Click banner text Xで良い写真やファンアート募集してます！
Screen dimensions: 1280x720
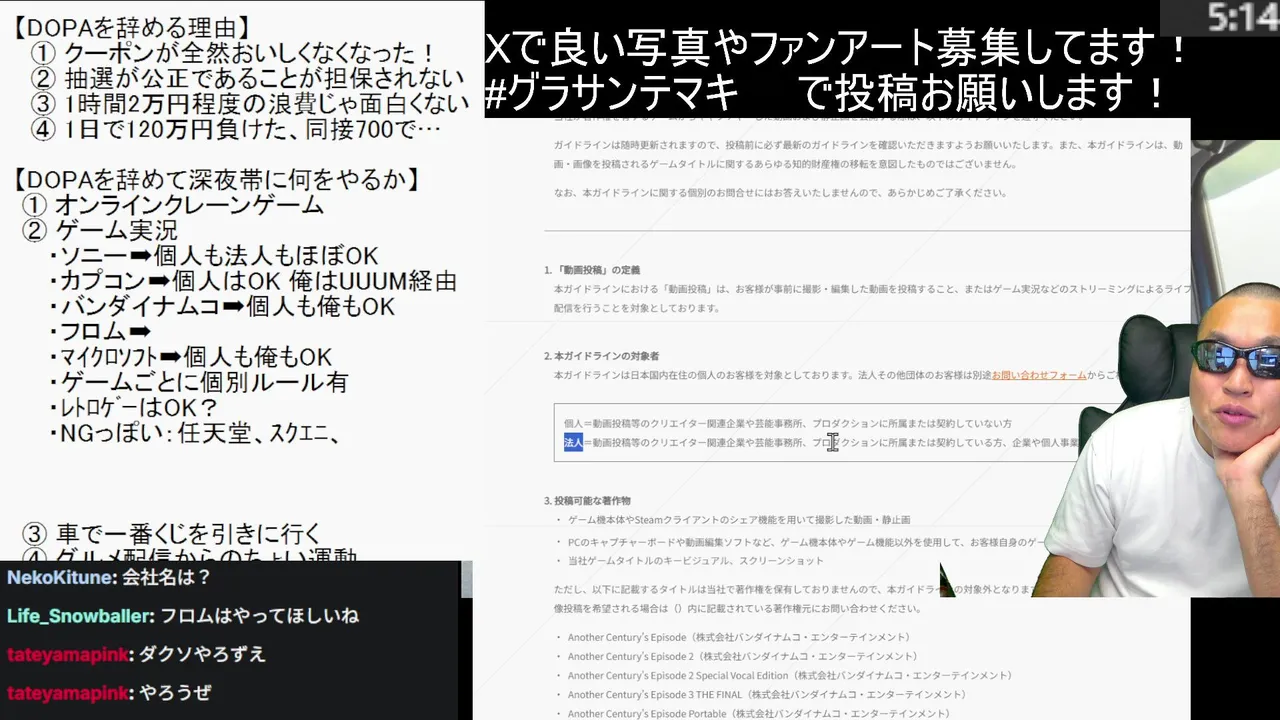coord(838,47)
